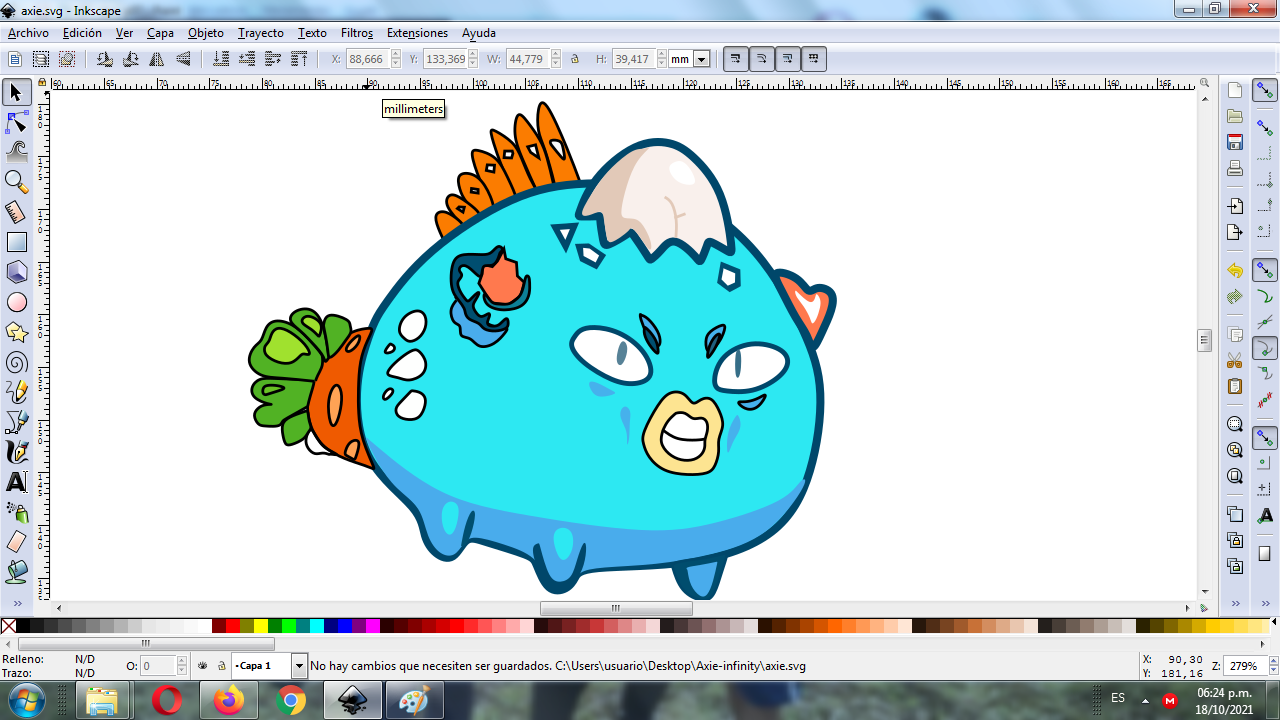This screenshot has height=720, width=1280.
Task: Select the Ellipse circle tool
Action: point(16,302)
